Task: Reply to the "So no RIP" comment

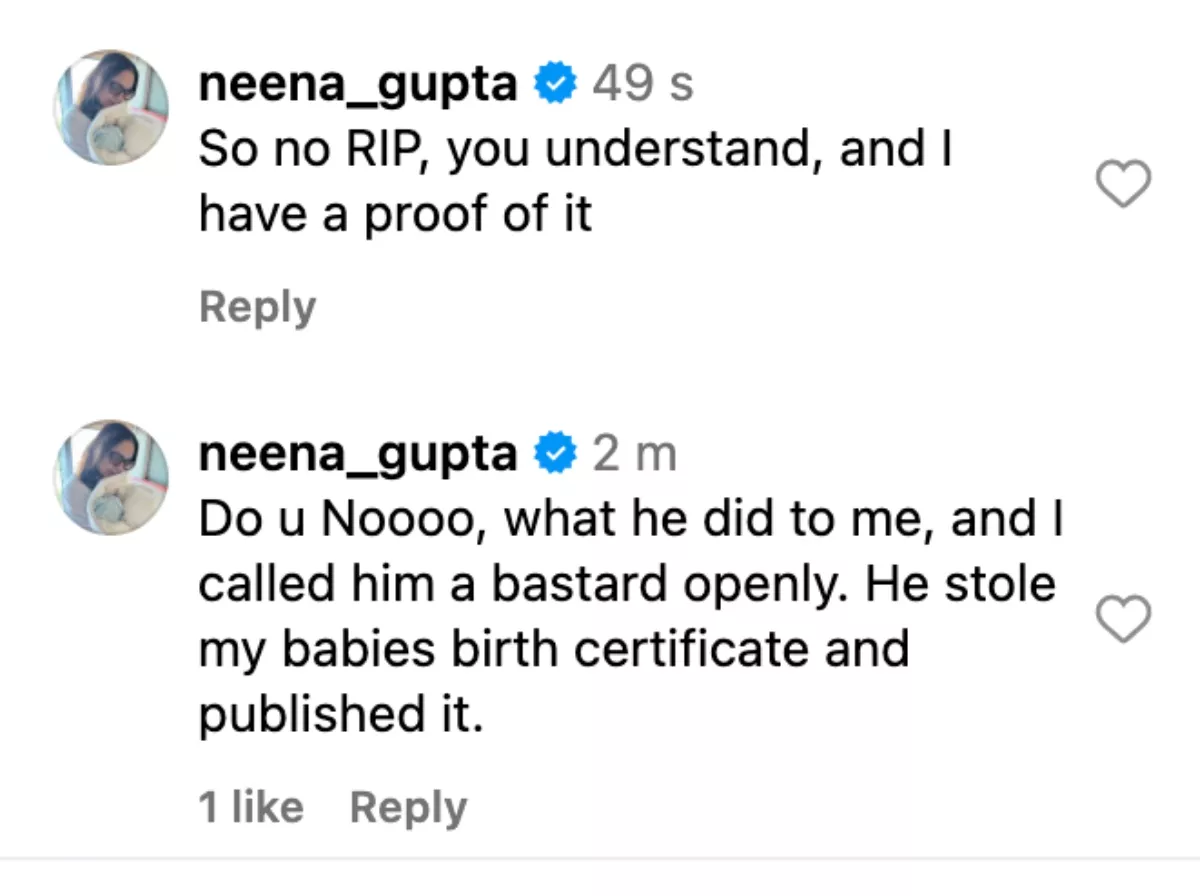Action: click(257, 307)
